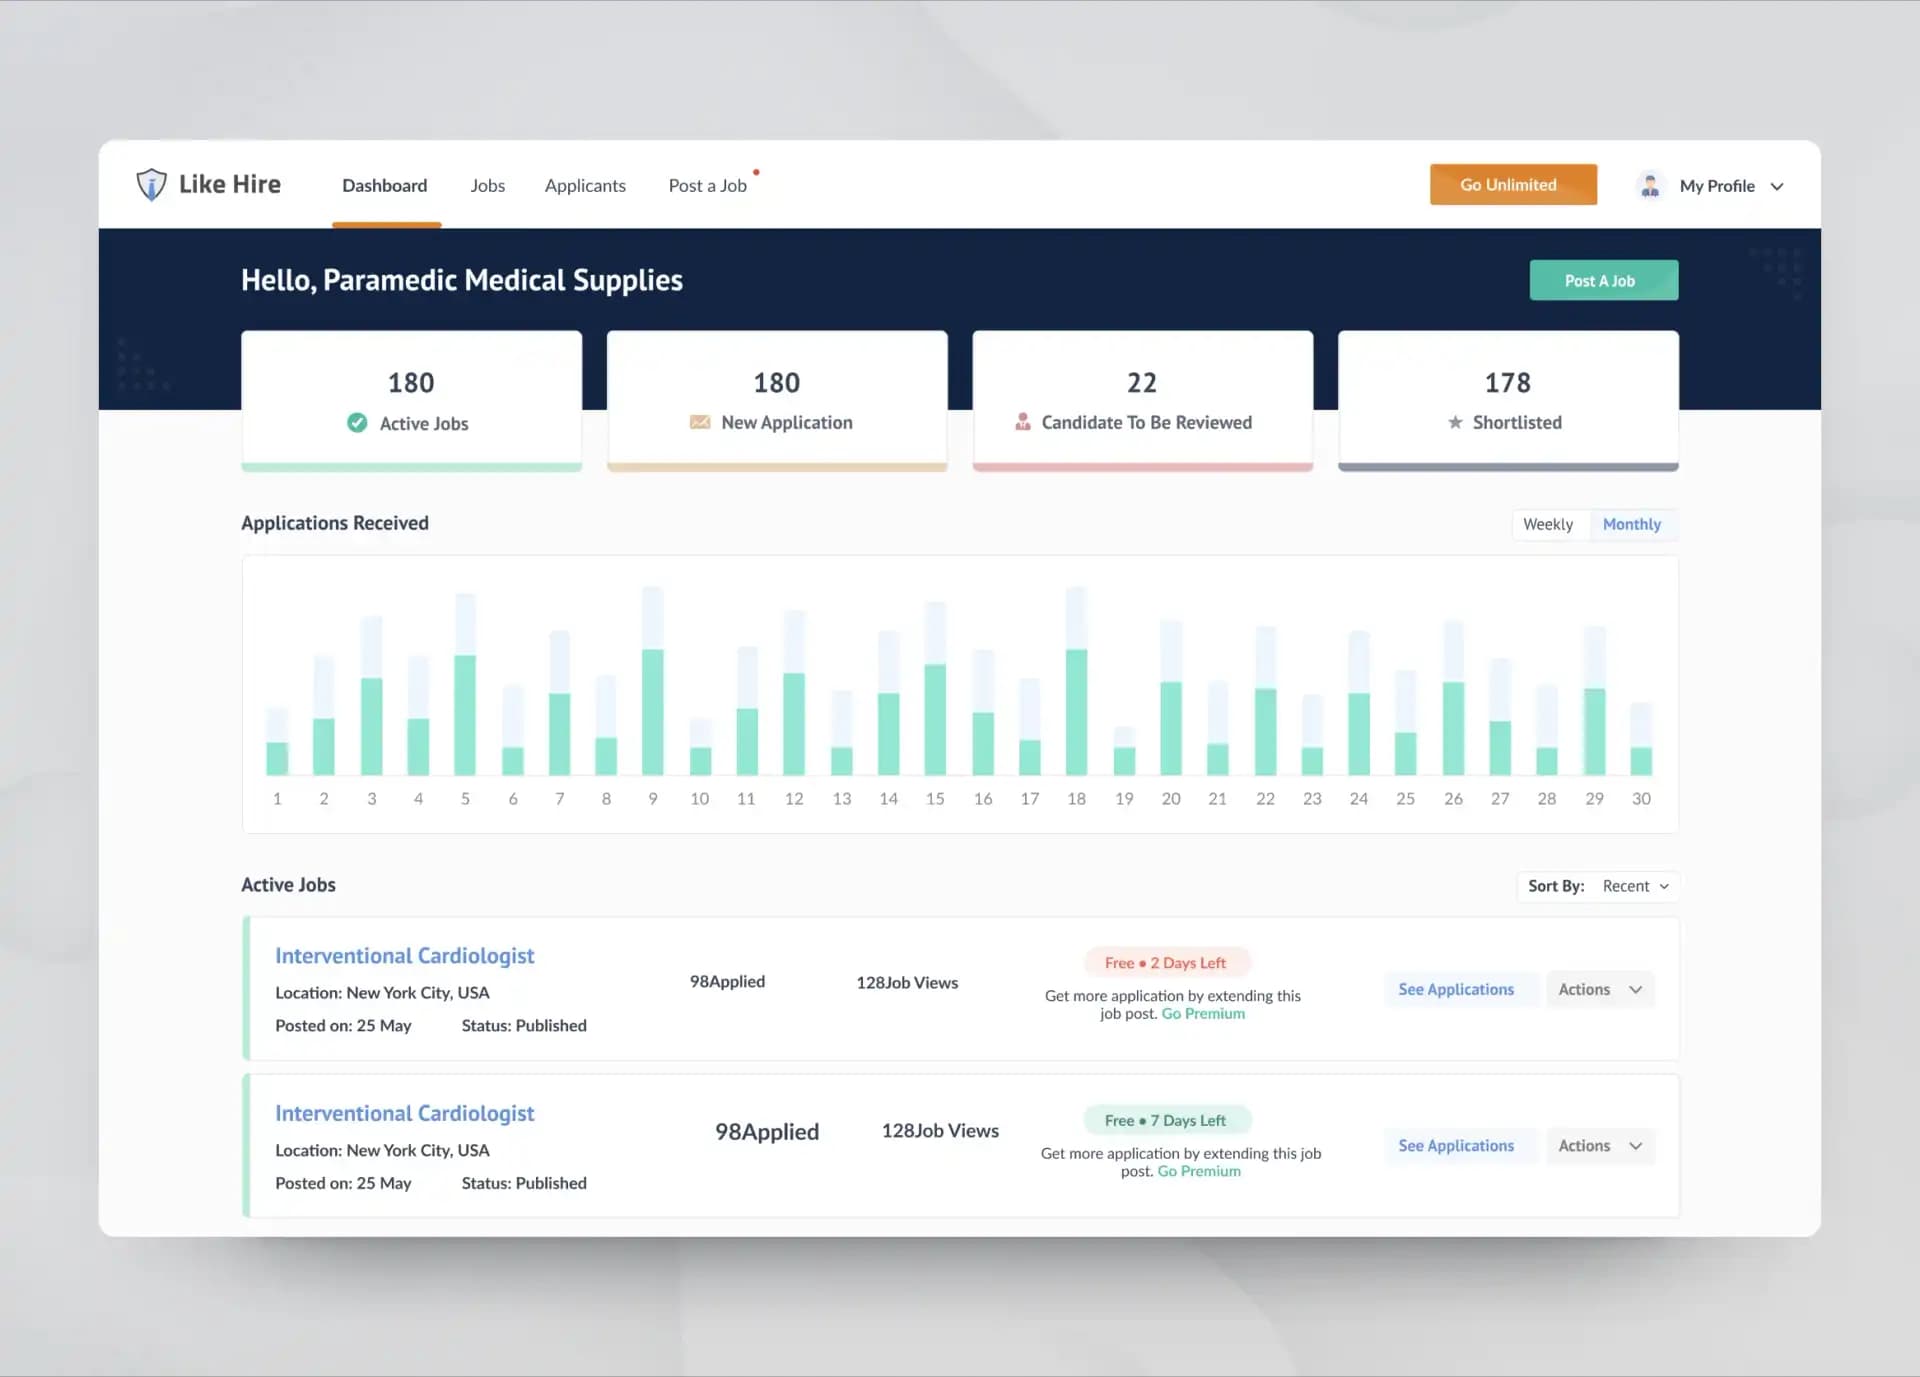The width and height of the screenshot is (1920, 1377).
Task: Click the profile avatar icon
Action: pos(1650,186)
